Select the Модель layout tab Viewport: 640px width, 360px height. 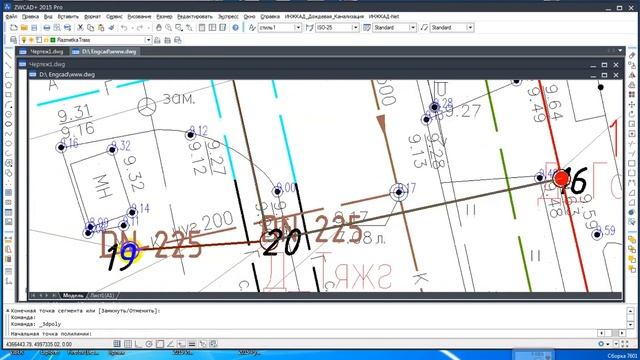click(73, 295)
